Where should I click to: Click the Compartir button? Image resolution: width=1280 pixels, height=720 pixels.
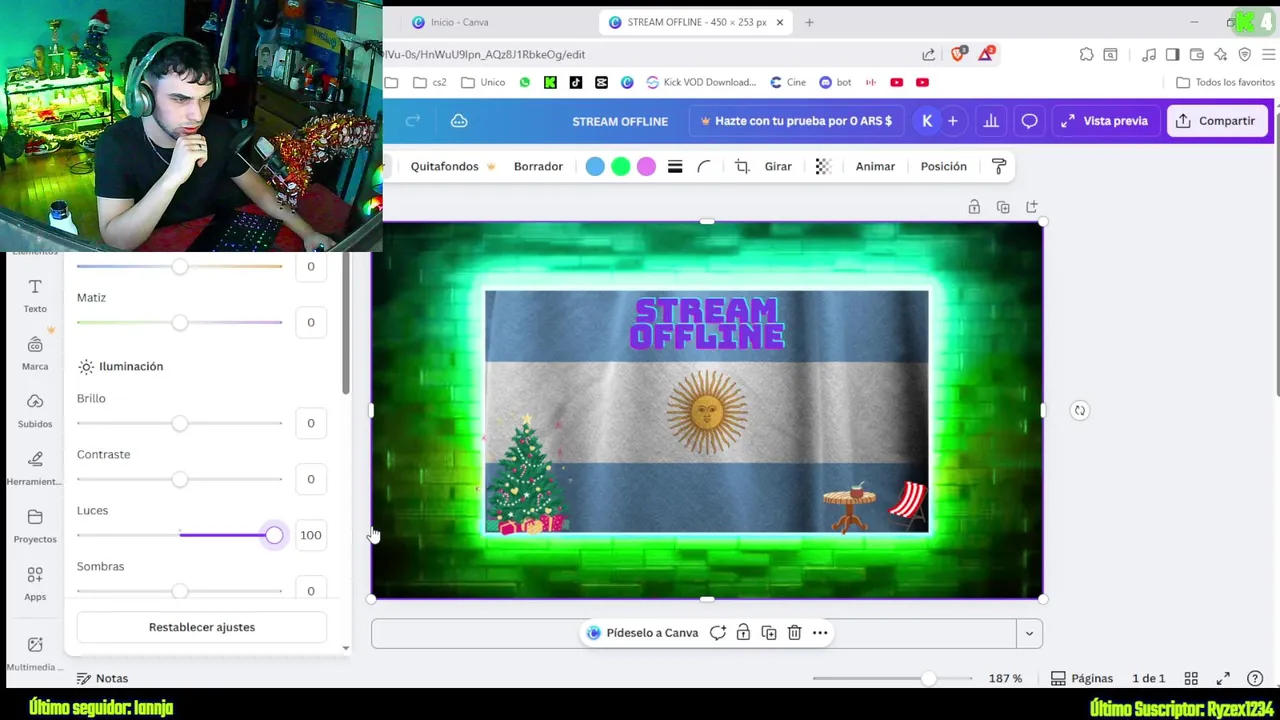(x=1215, y=121)
